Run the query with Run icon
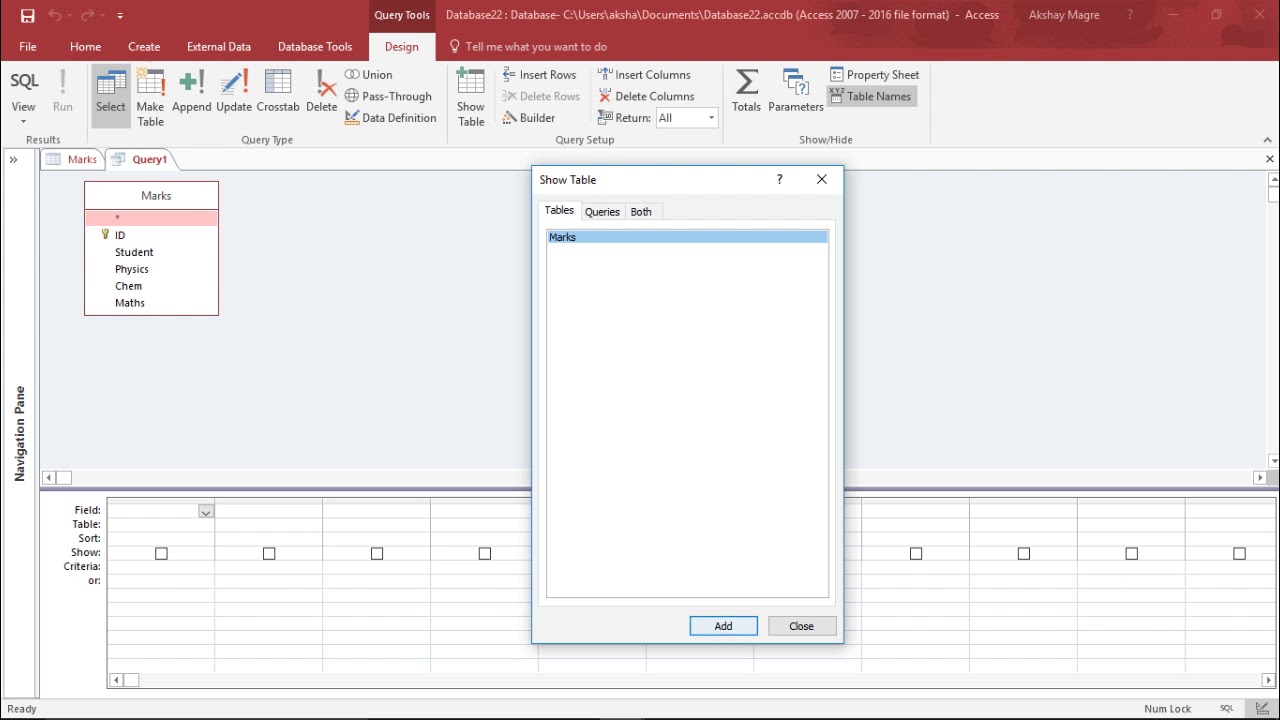The width and height of the screenshot is (1280, 720). (62, 91)
